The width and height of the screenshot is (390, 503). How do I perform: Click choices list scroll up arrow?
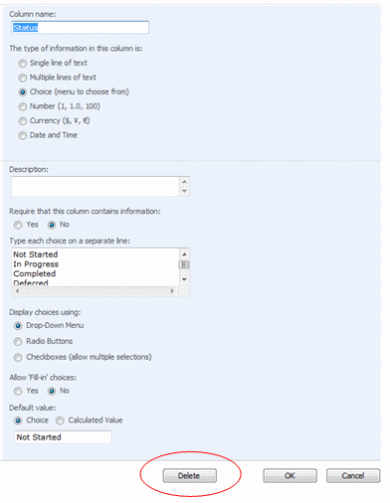coord(184,254)
